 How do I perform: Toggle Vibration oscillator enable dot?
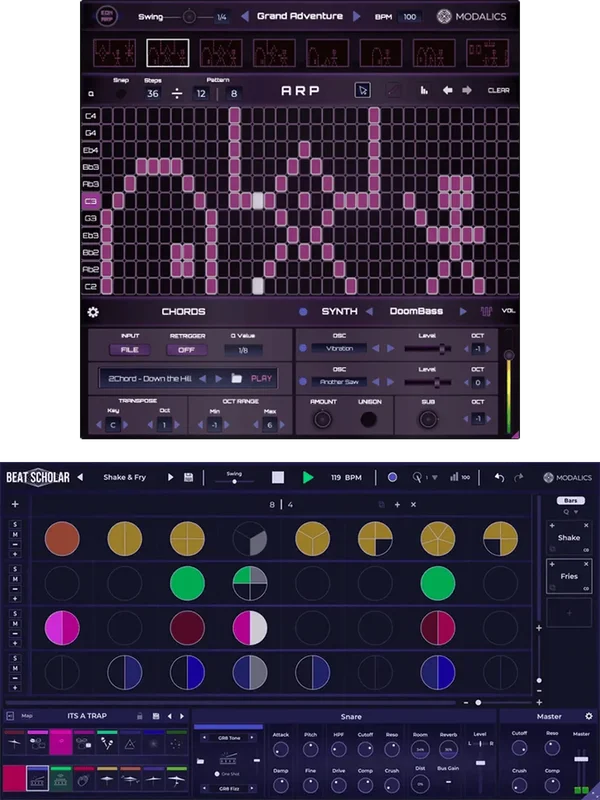[303, 348]
